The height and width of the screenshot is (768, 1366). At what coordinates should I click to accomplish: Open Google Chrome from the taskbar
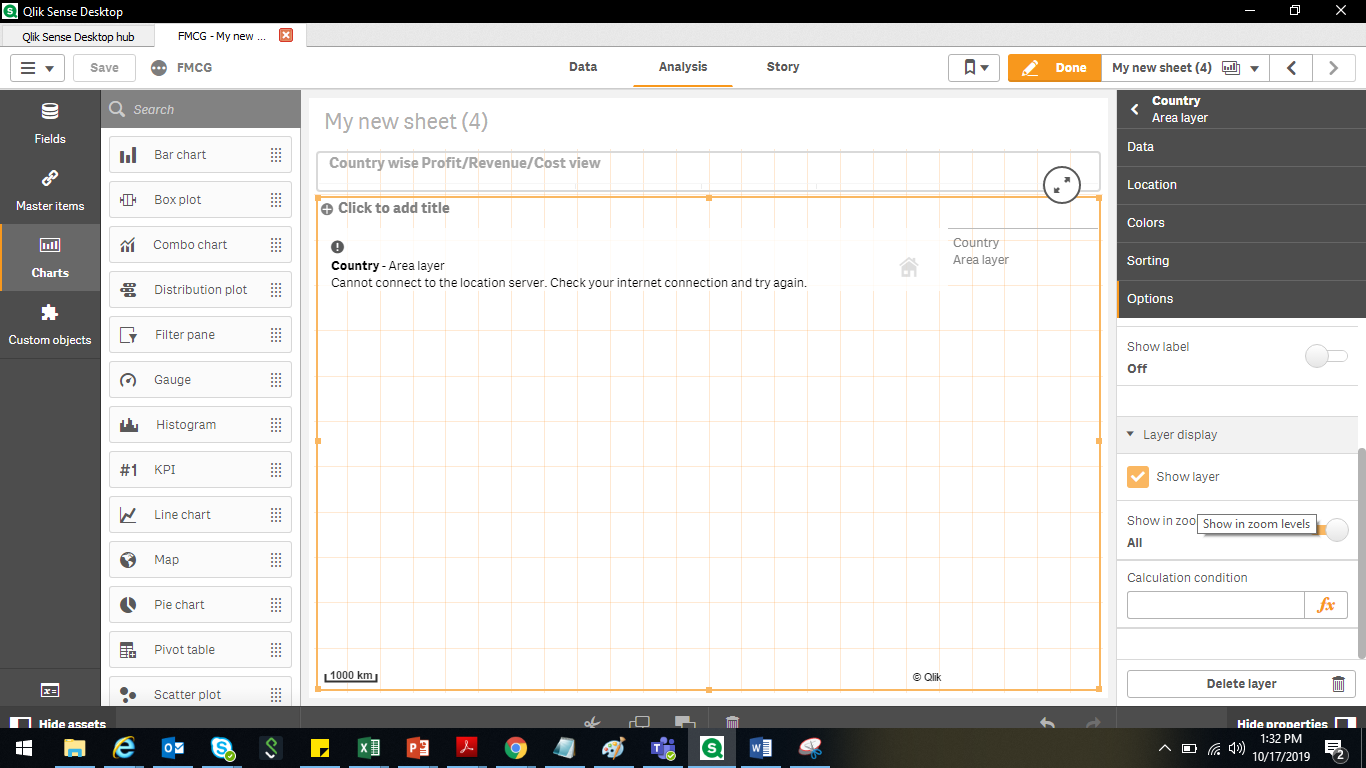pos(515,748)
